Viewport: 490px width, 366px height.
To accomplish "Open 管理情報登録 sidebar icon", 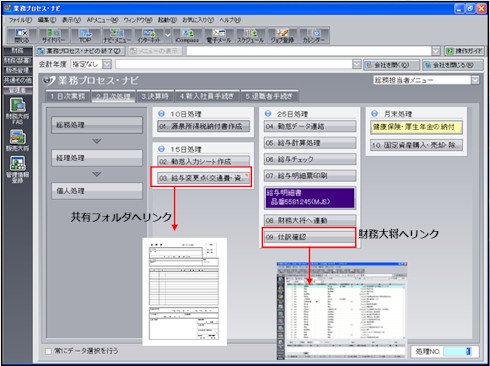I will pyautogui.click(x=17, y=169).
